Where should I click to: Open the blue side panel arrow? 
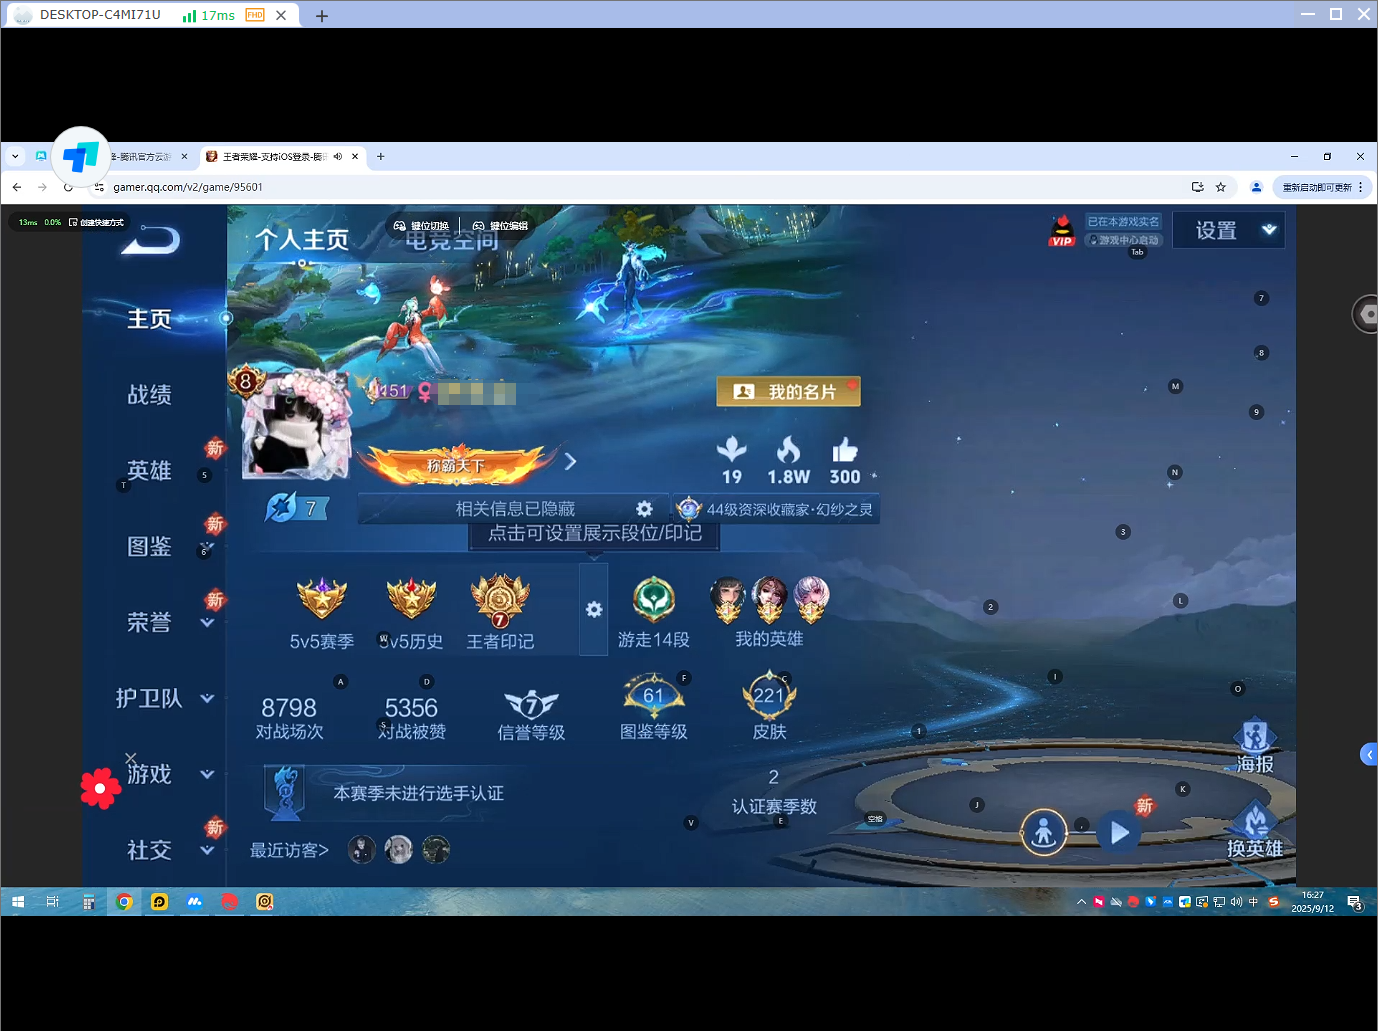[1369, 754]
